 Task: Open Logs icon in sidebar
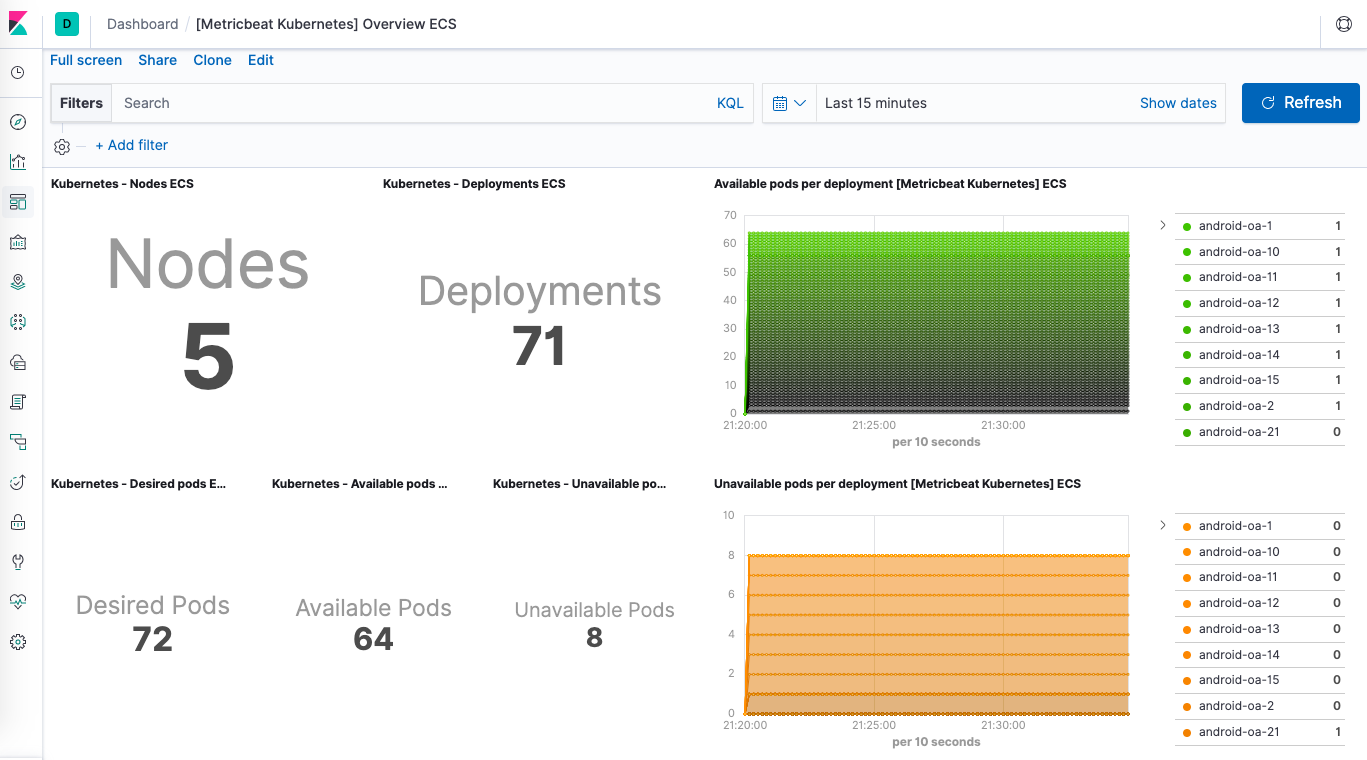click(18, 402)
